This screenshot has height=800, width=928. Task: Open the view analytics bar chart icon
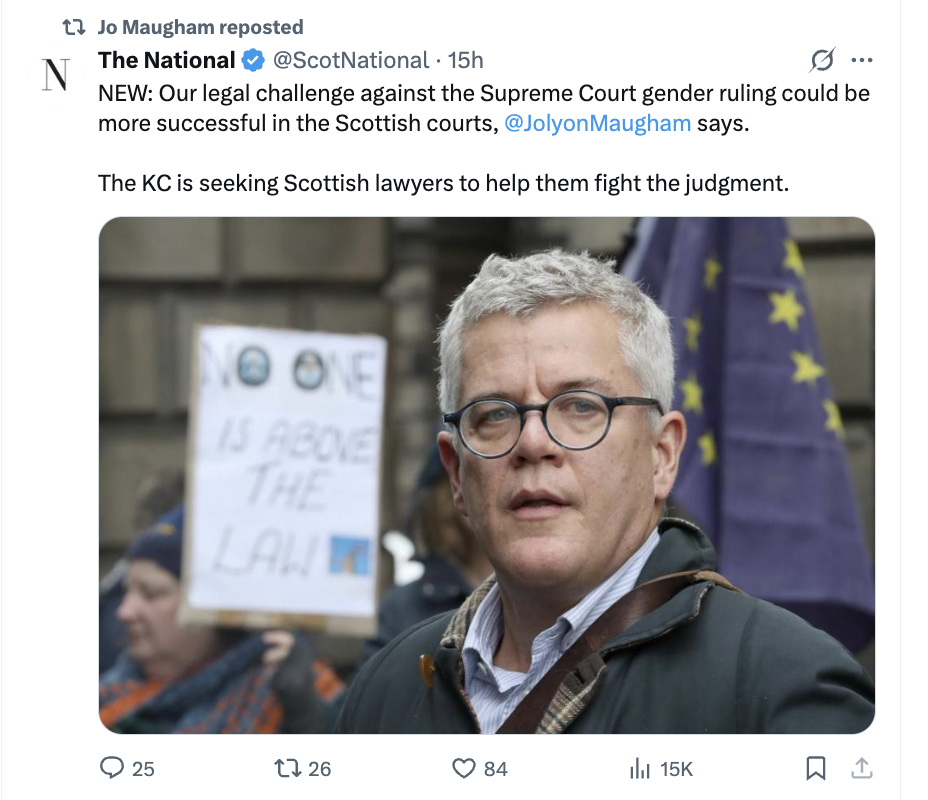click(x=640, y=769)
